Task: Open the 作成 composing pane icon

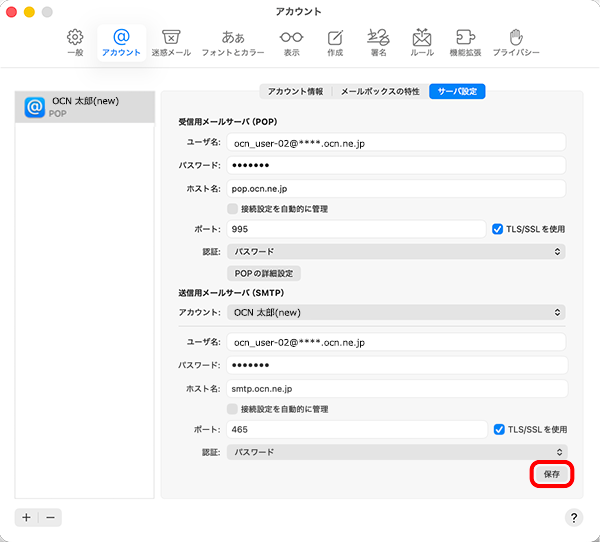Action: (x=335, y=41)
